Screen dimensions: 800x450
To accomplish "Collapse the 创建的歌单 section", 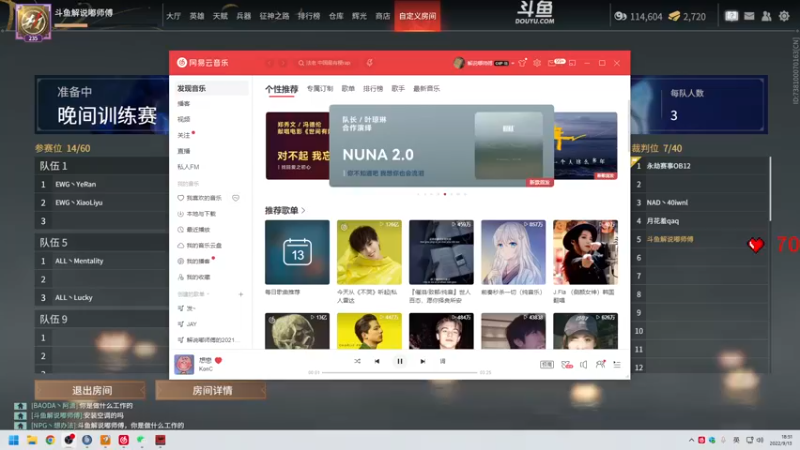I will click(193, 294).
